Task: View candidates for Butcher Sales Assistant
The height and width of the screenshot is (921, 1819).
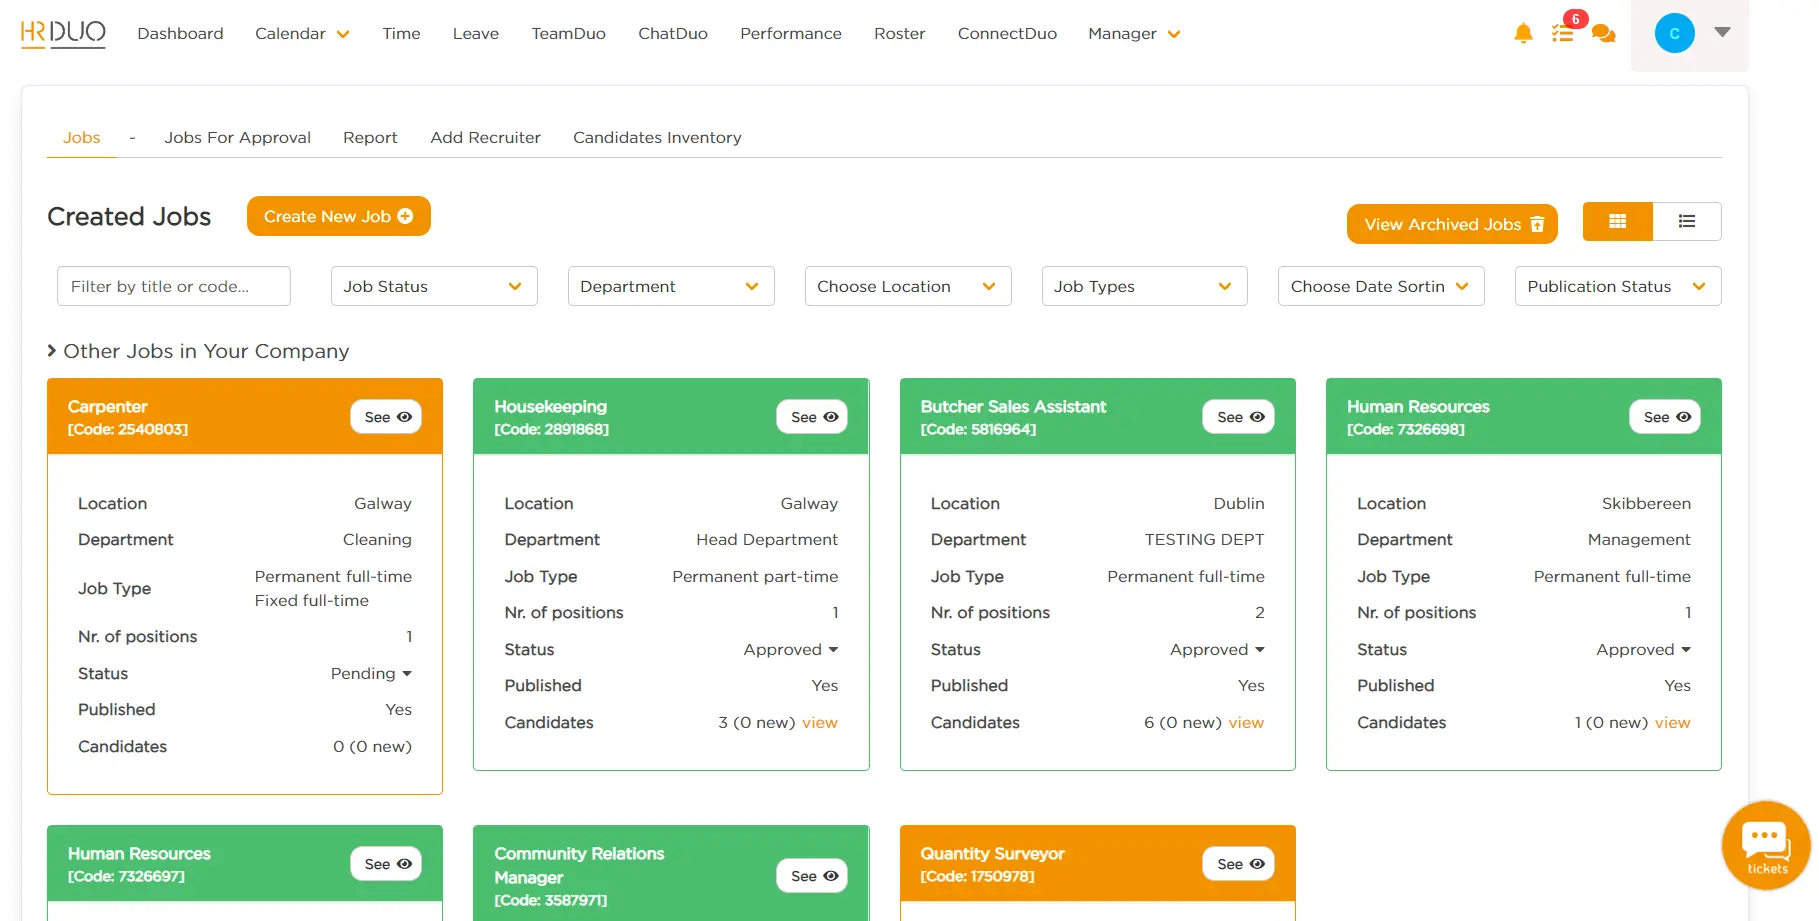Action: pos(1246,723)
